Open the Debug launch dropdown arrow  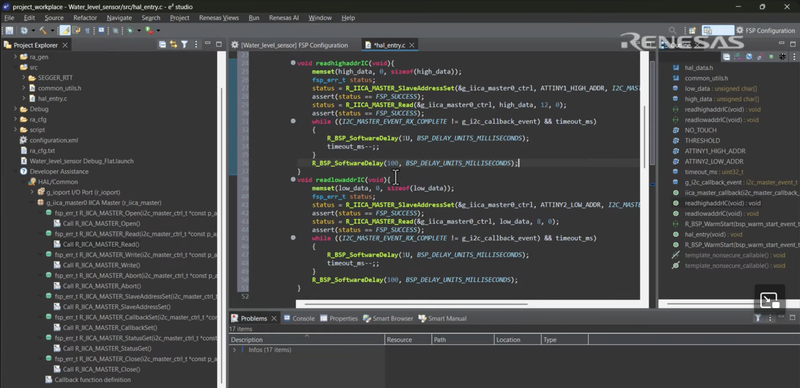[x=139, y=31]
